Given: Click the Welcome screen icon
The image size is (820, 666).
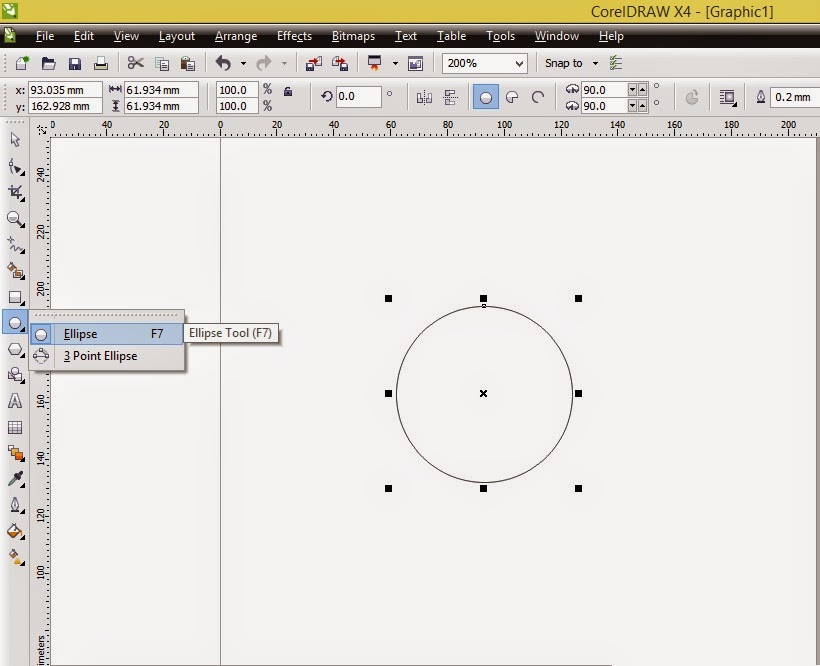Looking at the screenshot, I should coord(415,64).
